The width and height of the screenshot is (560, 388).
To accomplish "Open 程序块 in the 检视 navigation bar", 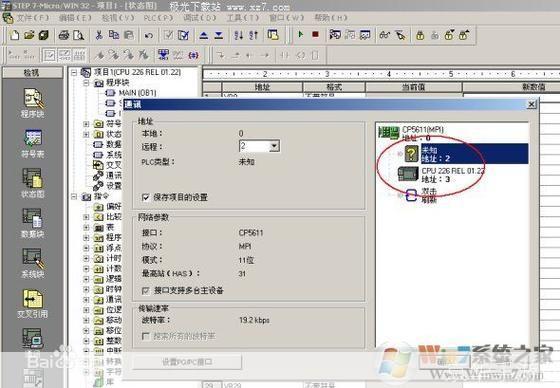I will (x=32, y=103).
